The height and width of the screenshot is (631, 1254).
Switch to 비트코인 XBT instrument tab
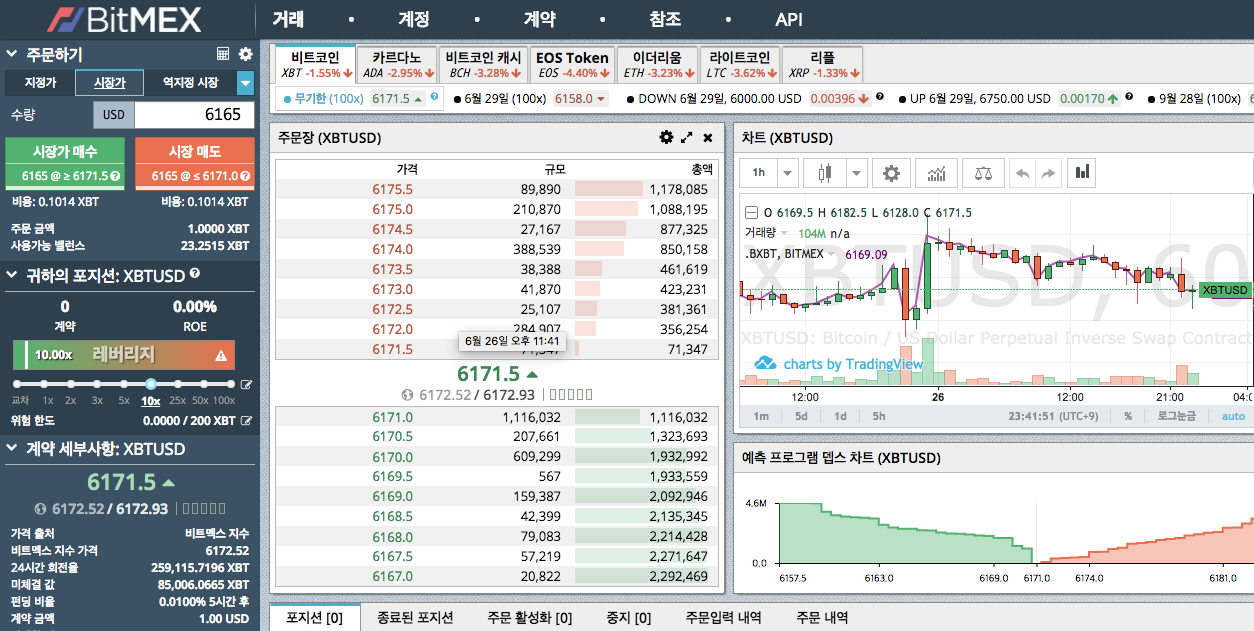[x=316, y=64]
